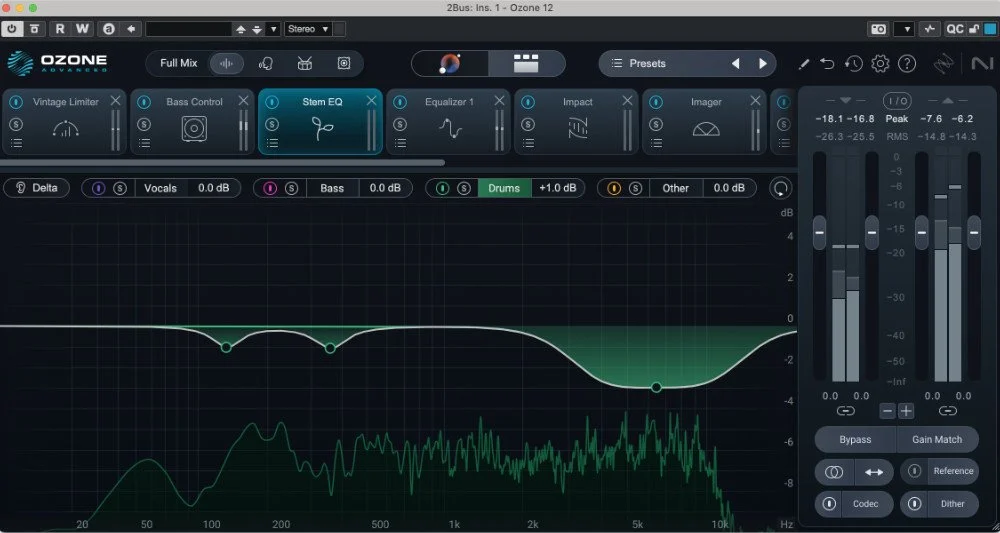Image resolution: width=1000 pixels, height=533 pixels.
Task: Click the reset circular arrow icon beside Other
Action: [x=781, y=188]
